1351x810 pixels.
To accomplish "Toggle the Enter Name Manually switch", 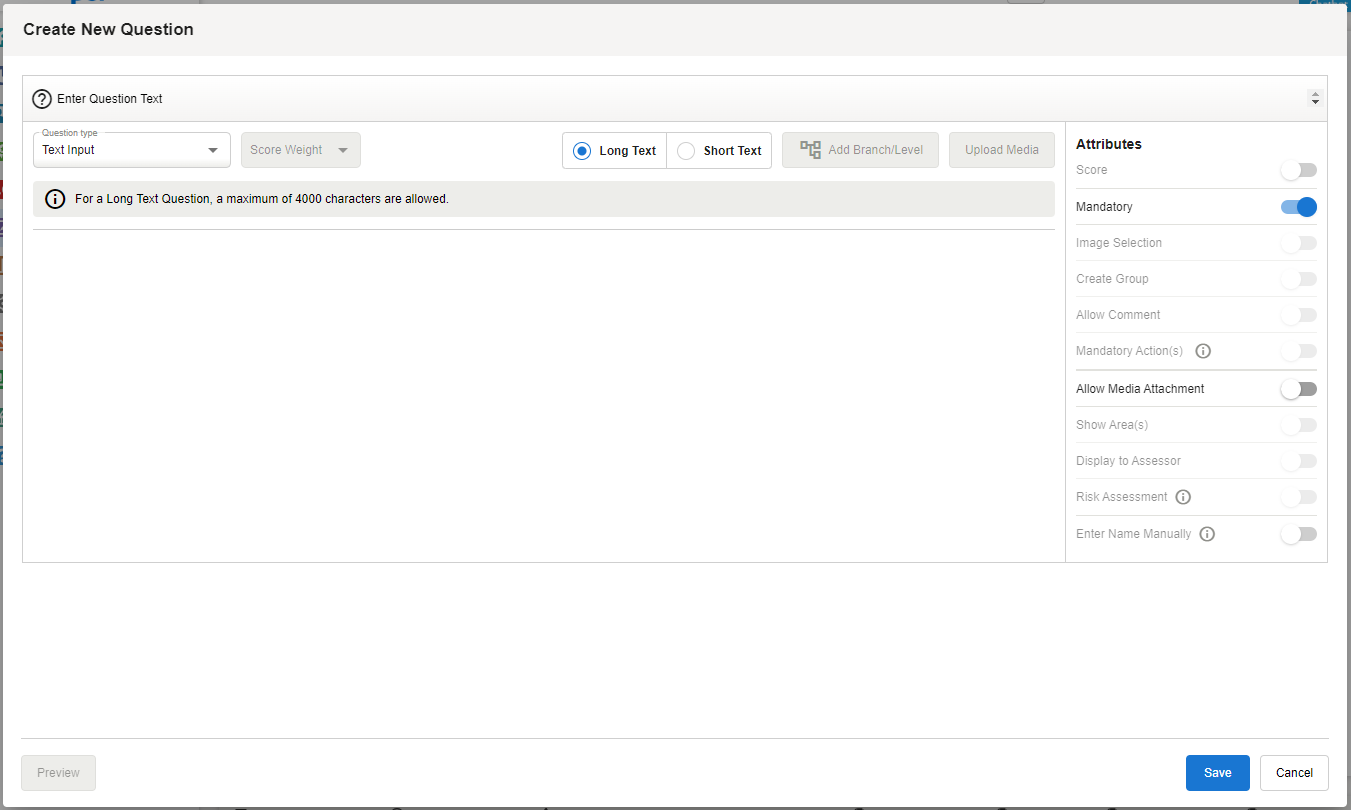I will click(x=1299, y=534).
